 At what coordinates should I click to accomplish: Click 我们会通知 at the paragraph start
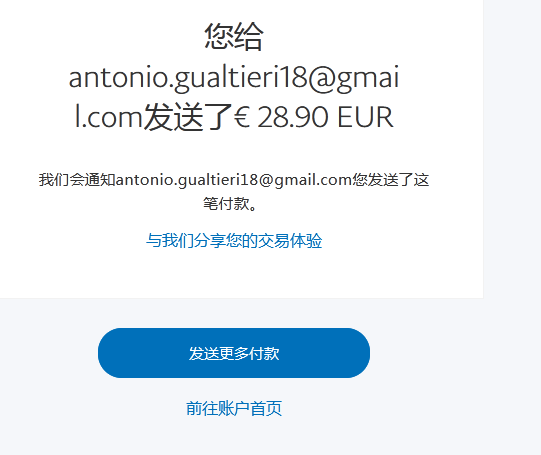click(77, 180)
